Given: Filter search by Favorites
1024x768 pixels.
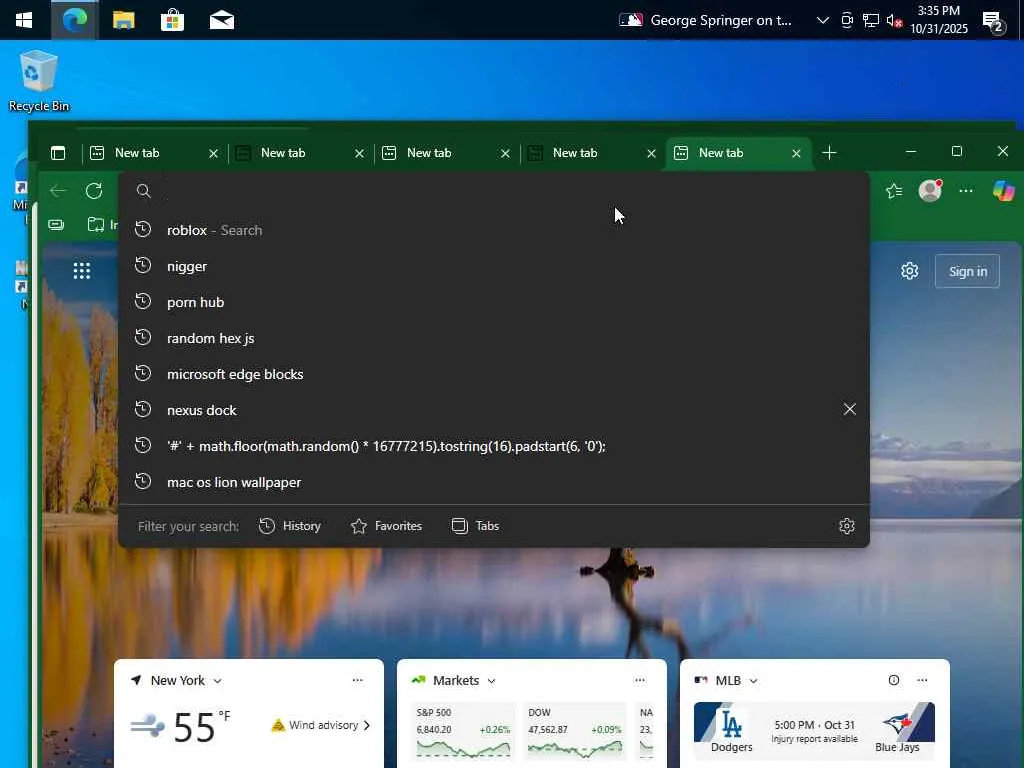Looking at the screenshot, I should tap(387, 526).
